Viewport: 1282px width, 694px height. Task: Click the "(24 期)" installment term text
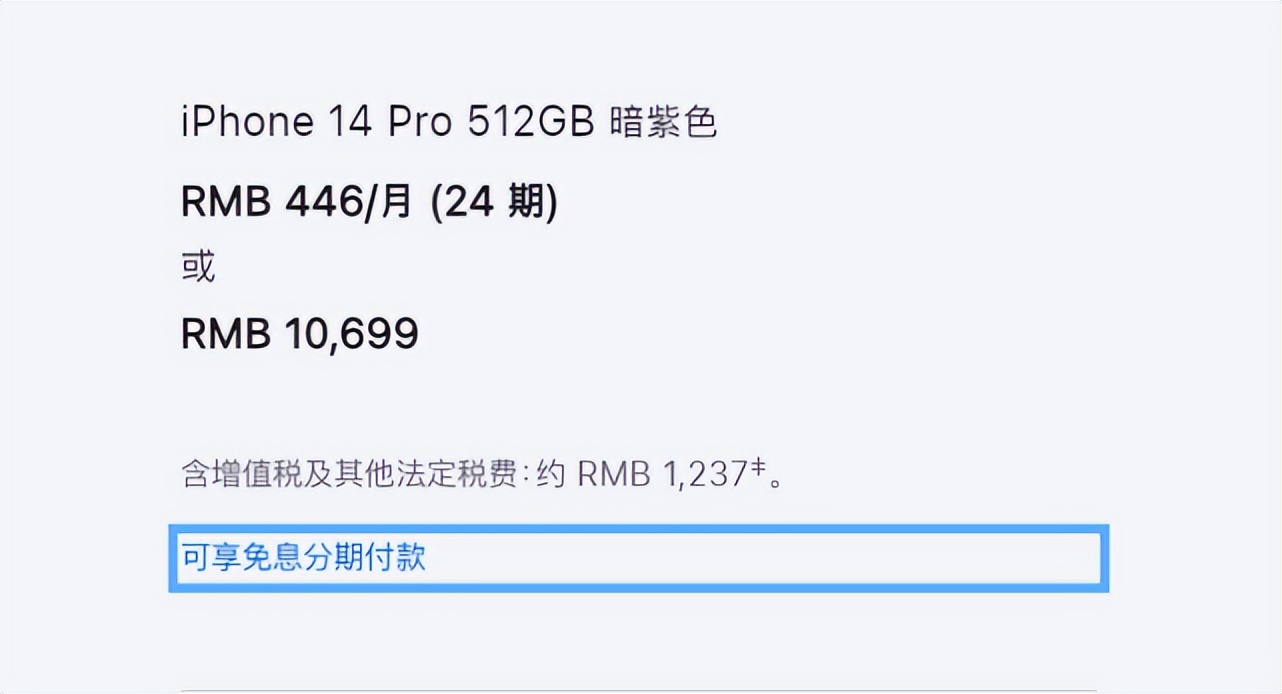493,202
